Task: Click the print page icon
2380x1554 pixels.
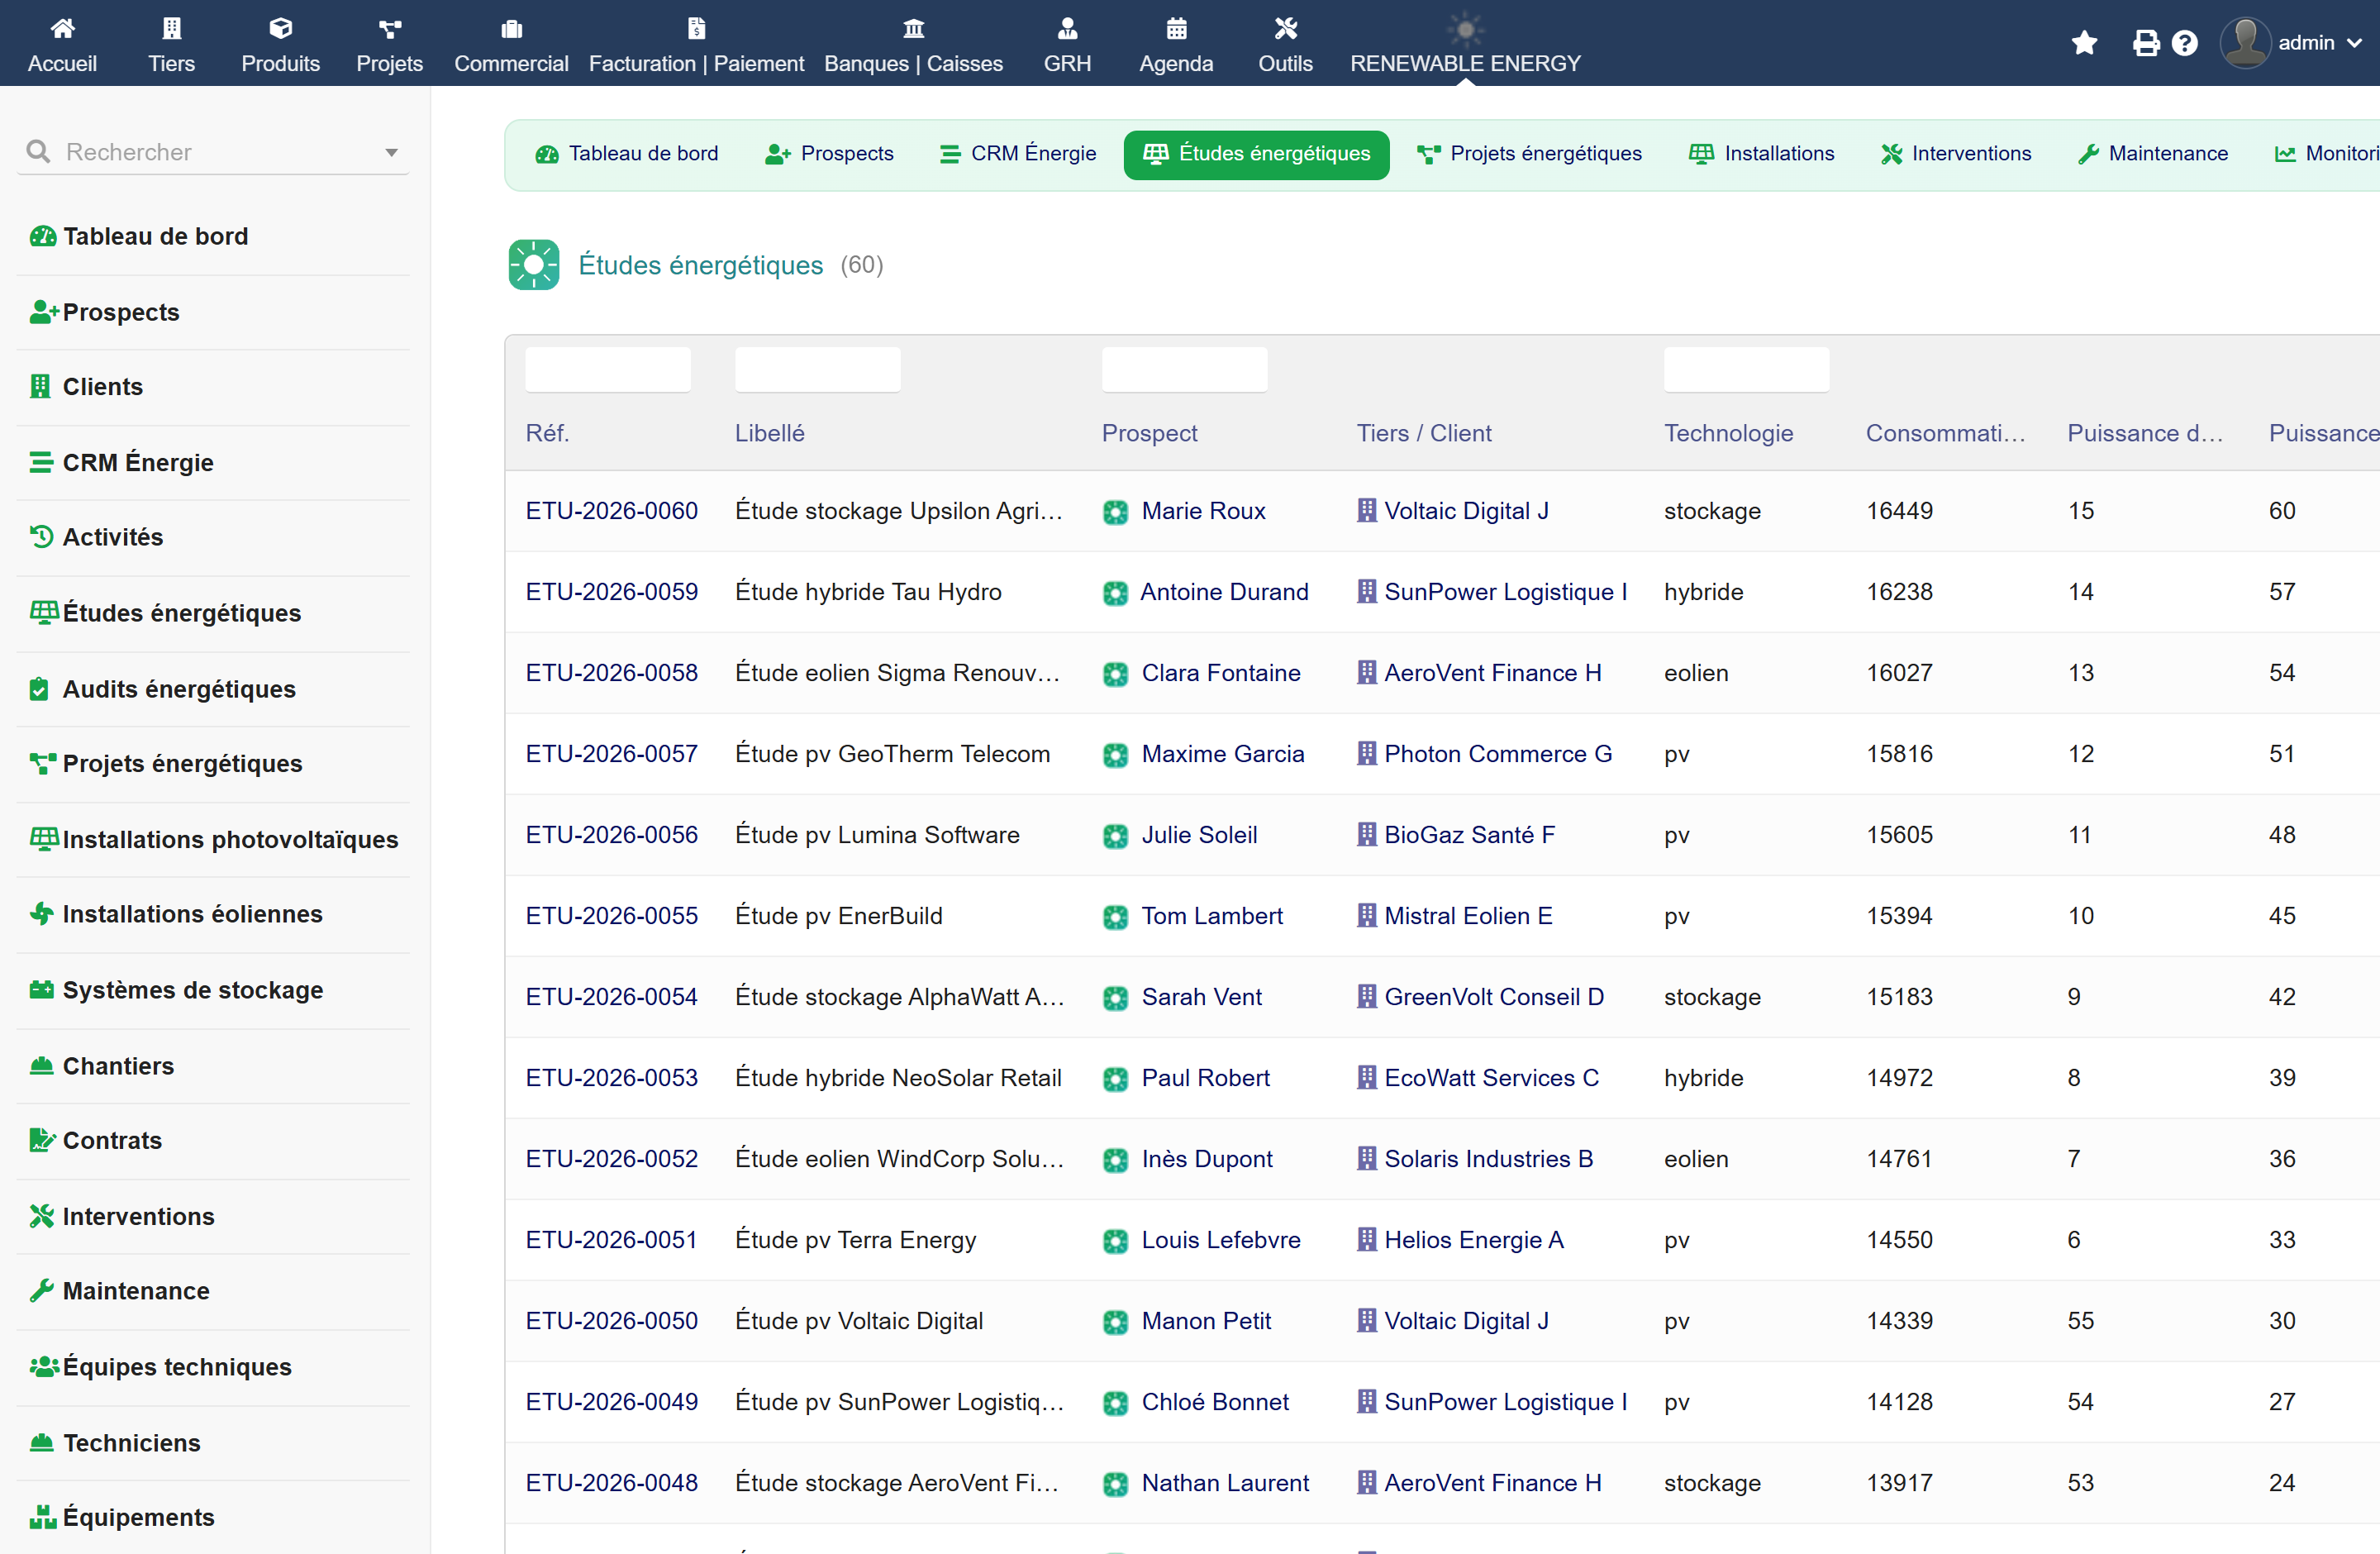Action: pos(2145,43)
